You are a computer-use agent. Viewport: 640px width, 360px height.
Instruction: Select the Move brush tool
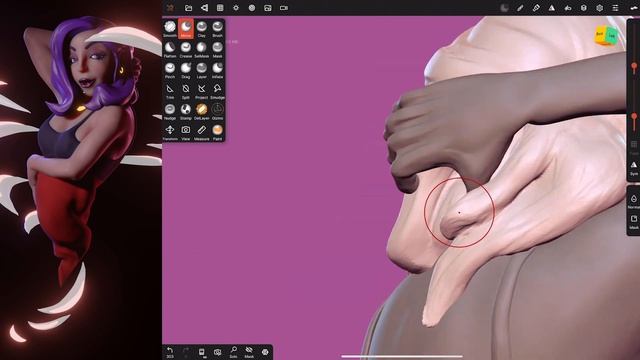(x=186, y=29)
